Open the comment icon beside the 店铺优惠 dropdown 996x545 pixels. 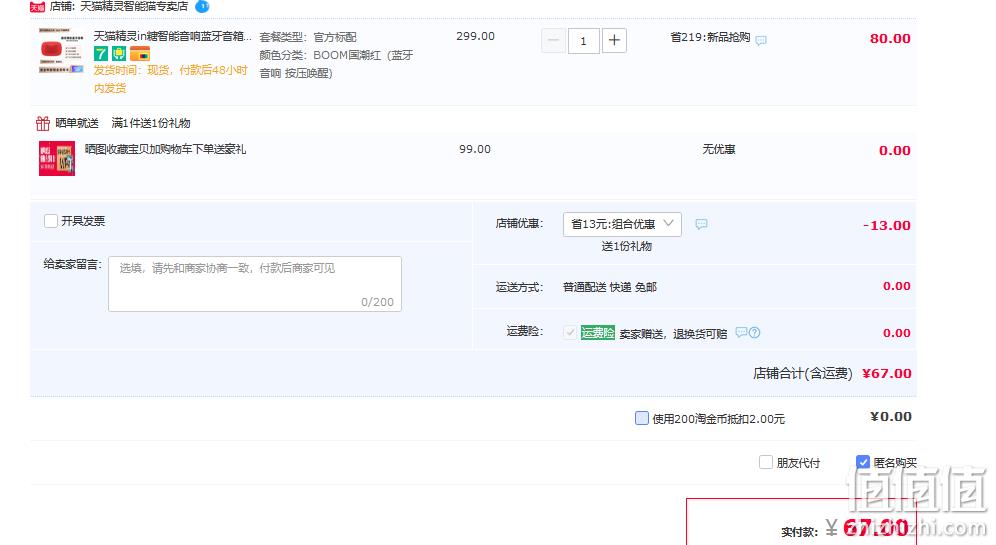pyautogui.click(x=701, y=224)
